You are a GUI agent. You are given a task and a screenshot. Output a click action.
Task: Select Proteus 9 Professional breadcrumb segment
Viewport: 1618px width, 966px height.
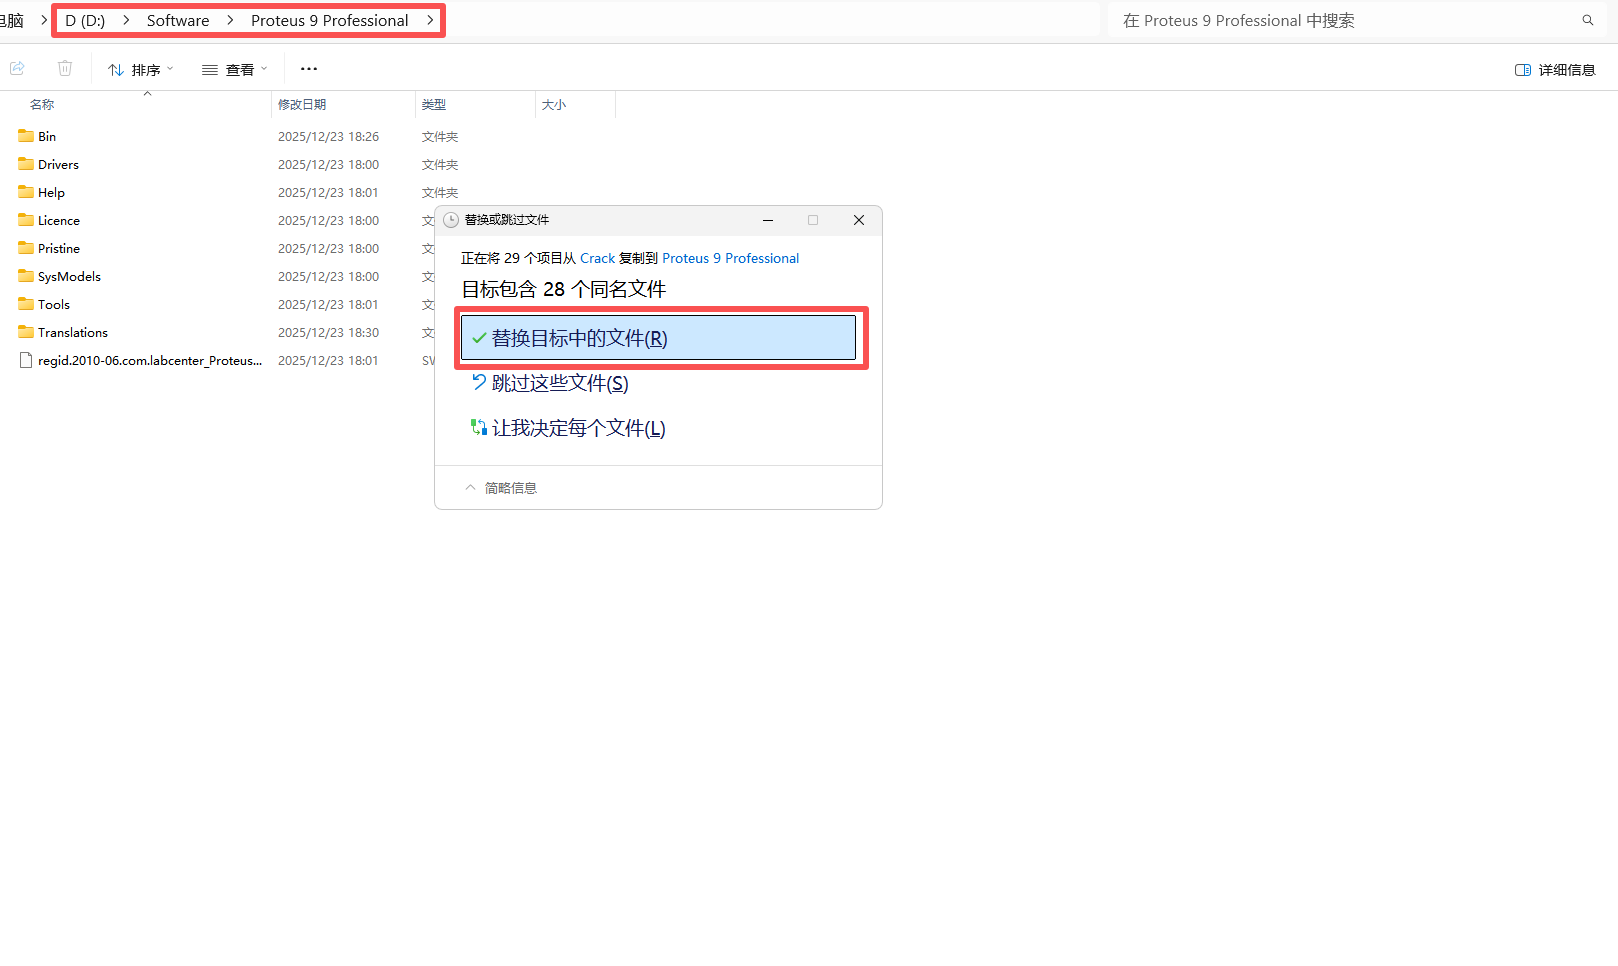(x=330, y=20)
